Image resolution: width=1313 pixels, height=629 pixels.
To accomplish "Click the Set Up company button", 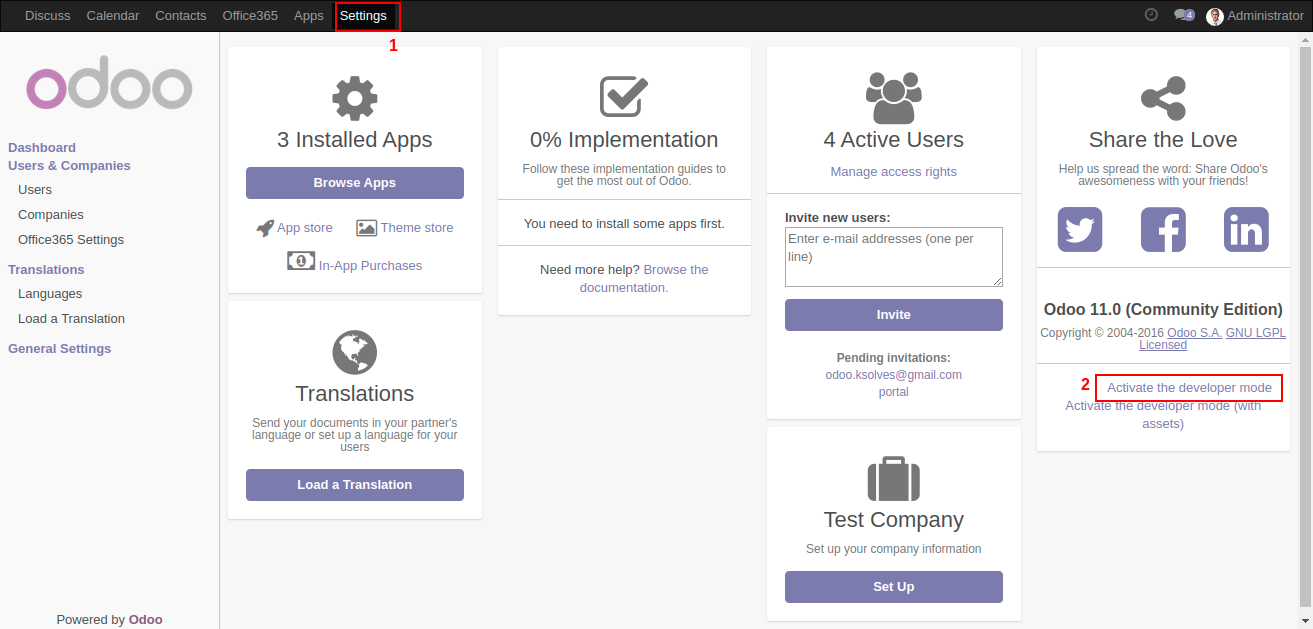I will click(894, 587).
